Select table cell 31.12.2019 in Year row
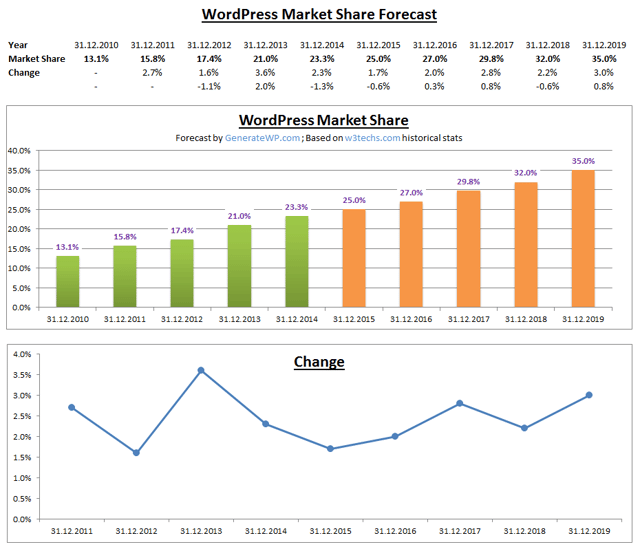 [604, 45]
